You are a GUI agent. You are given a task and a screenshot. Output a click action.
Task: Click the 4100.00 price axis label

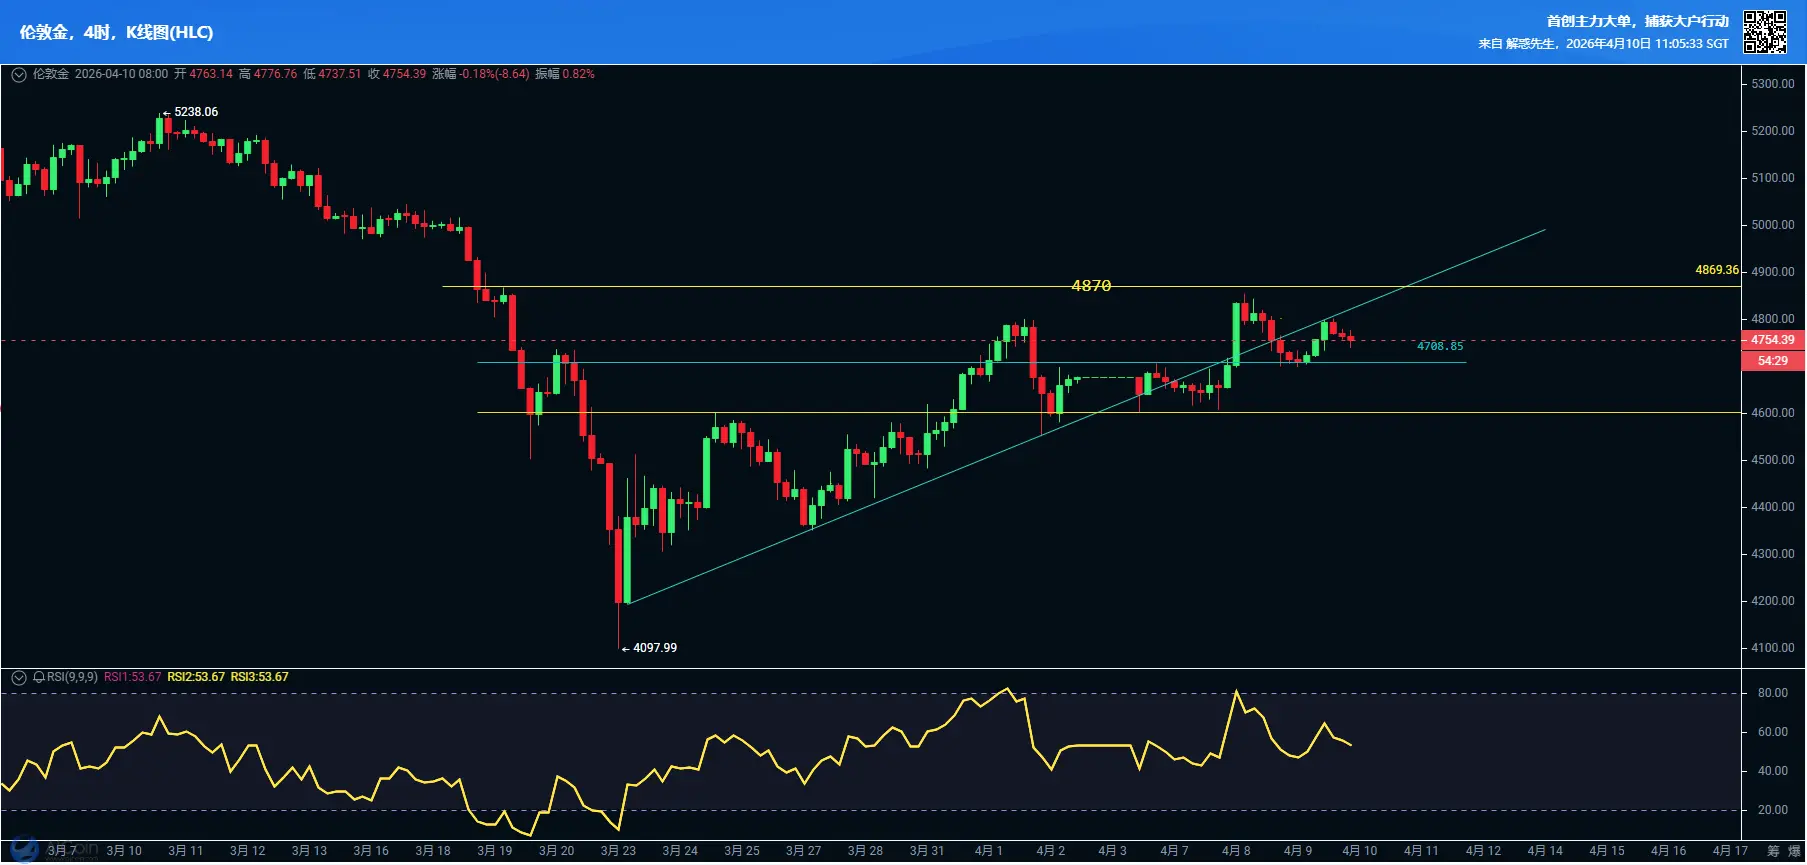pos(1773,648)
